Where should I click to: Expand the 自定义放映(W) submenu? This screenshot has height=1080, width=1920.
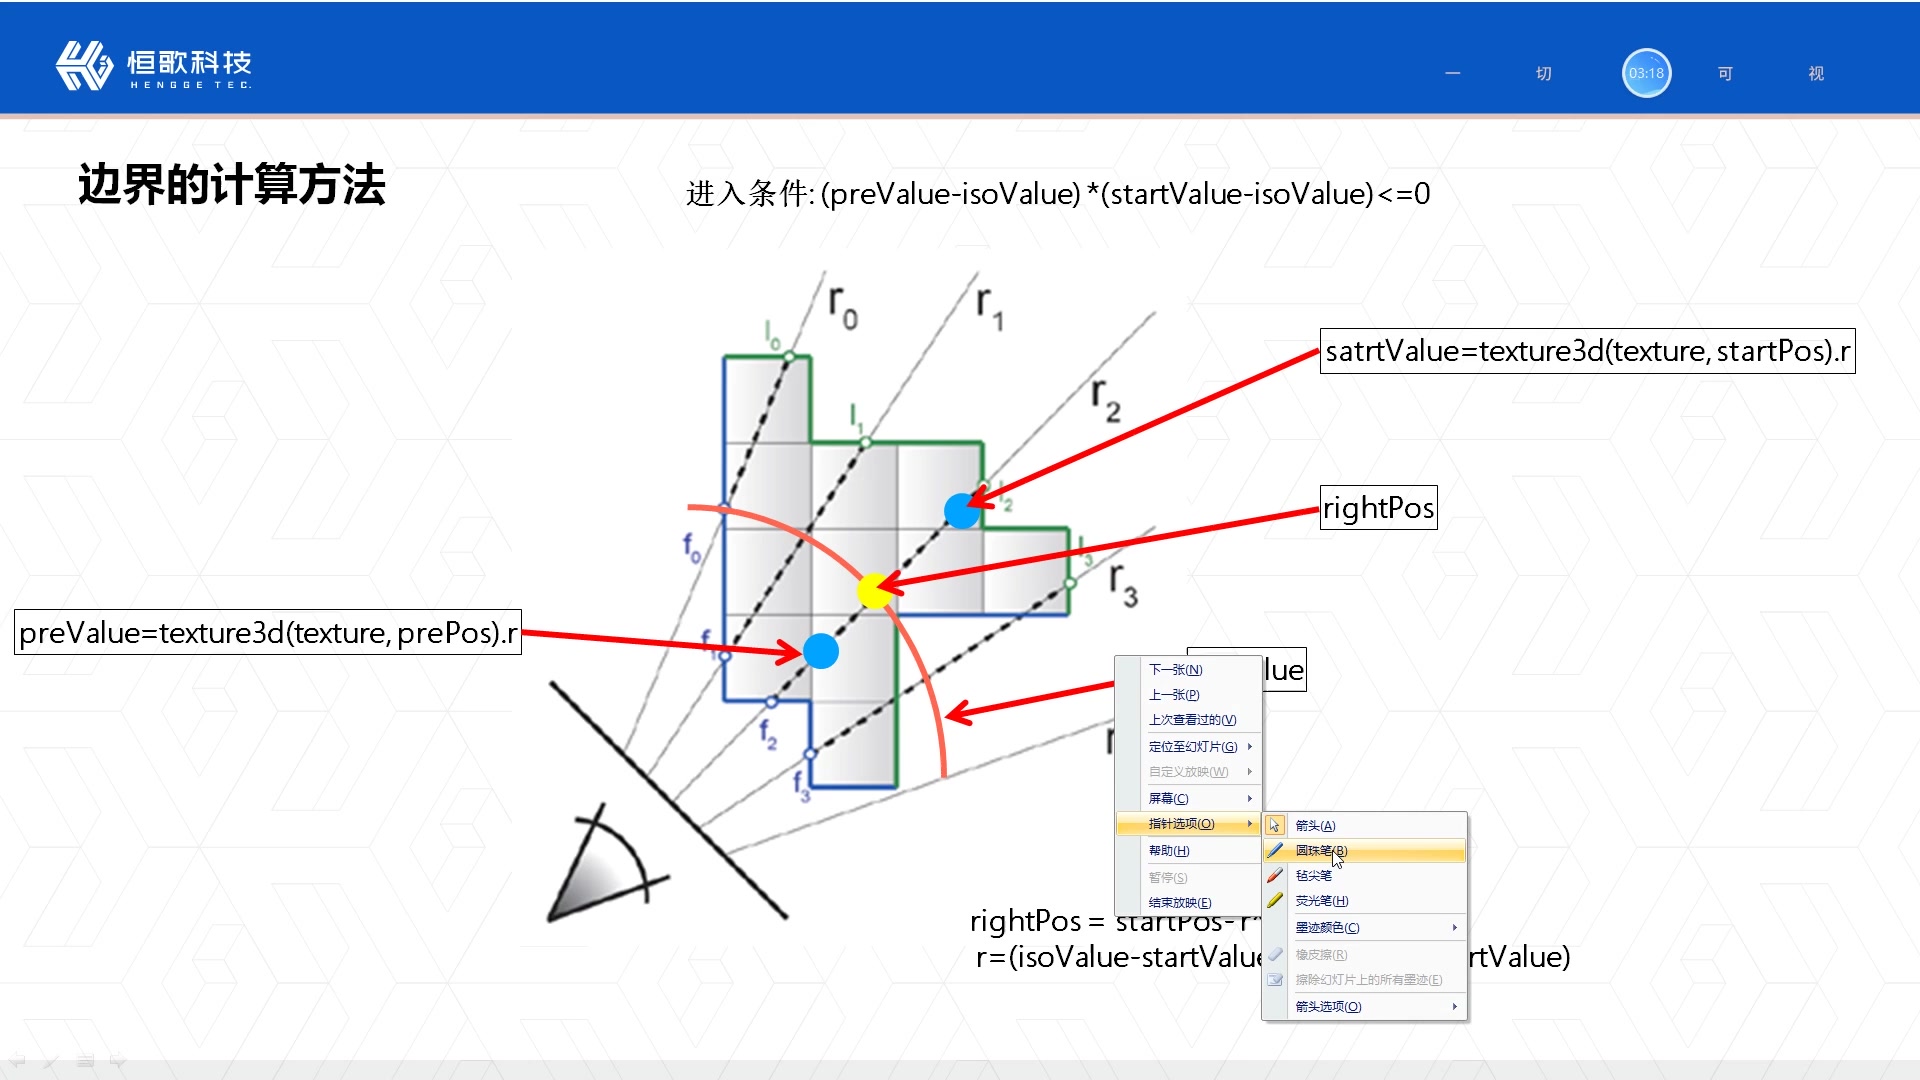coord(1189,772)
